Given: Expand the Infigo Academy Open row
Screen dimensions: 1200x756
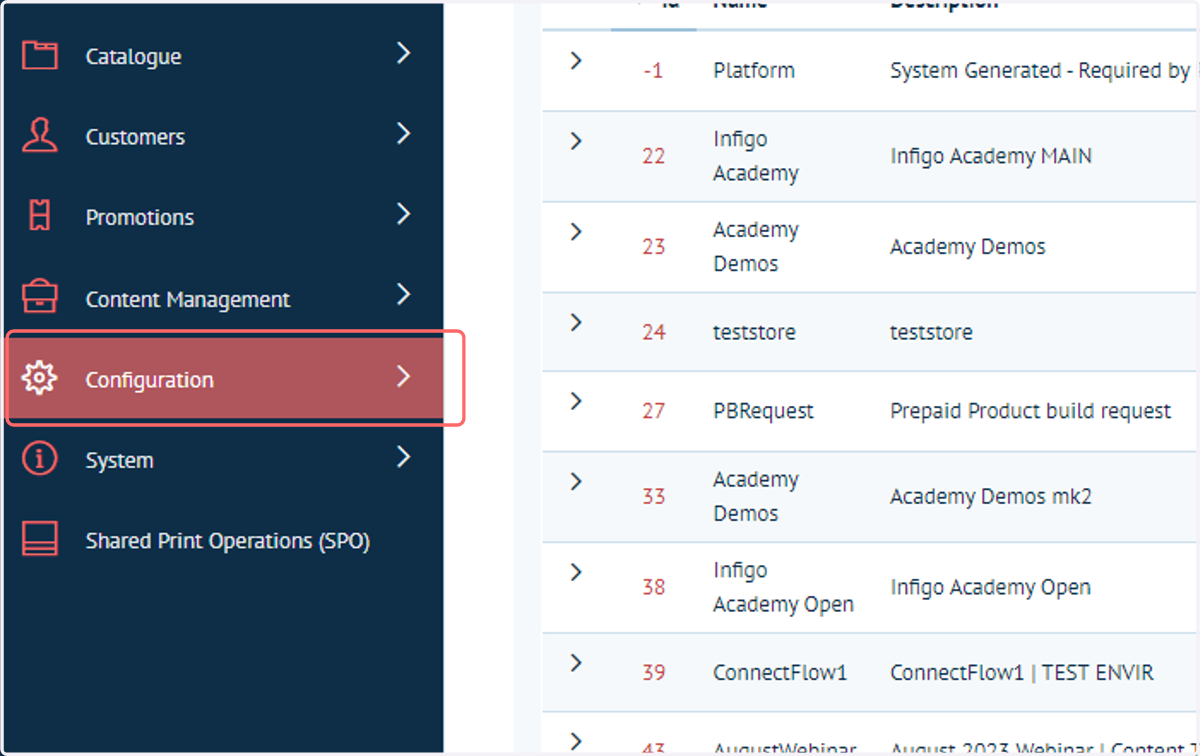Looking at the screenshot, I should [575, 572].
